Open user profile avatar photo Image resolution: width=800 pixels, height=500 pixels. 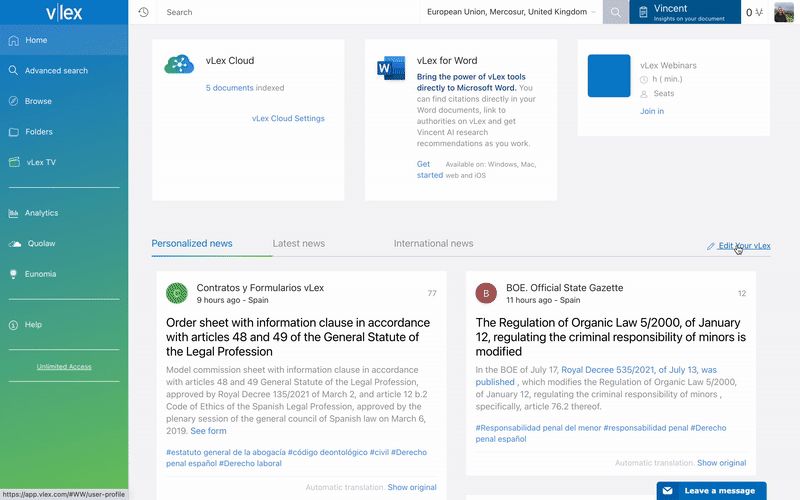coord(784,12)
